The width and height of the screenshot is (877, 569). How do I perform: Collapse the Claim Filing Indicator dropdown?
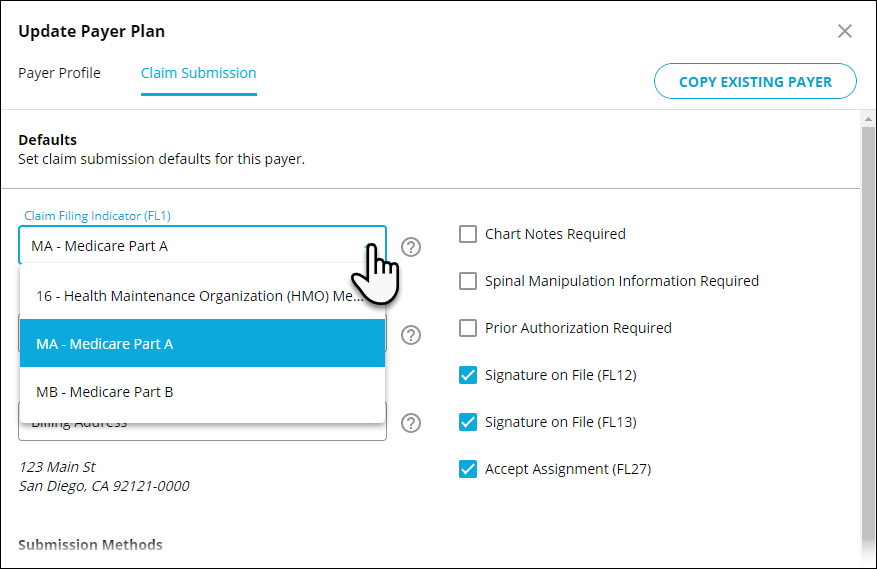(202, 246)
